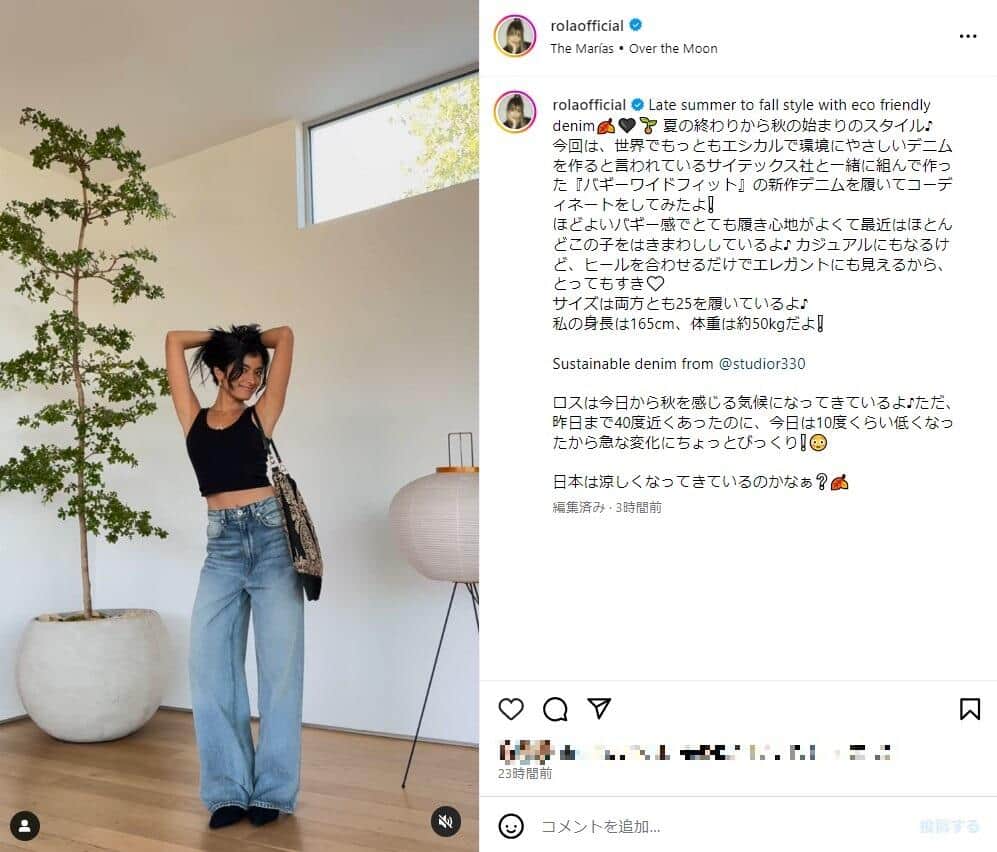Share the post via paper plane icon
The height and width of the screenshot is (852, 997).
[x=599, y=708]
